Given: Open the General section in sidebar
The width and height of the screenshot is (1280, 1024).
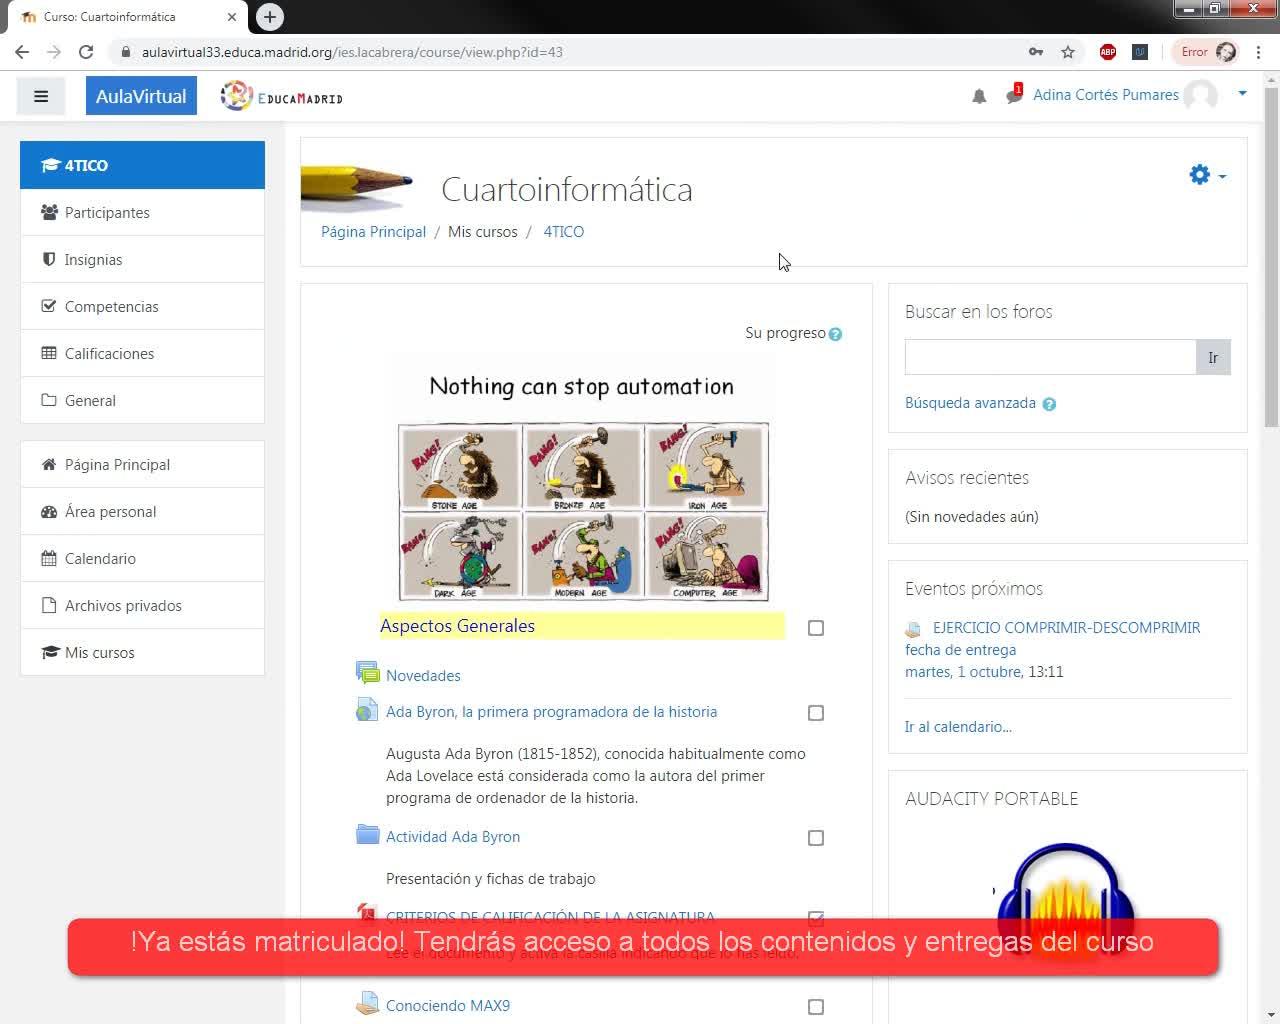Looking at the screenshot, I should pos(142,400).
